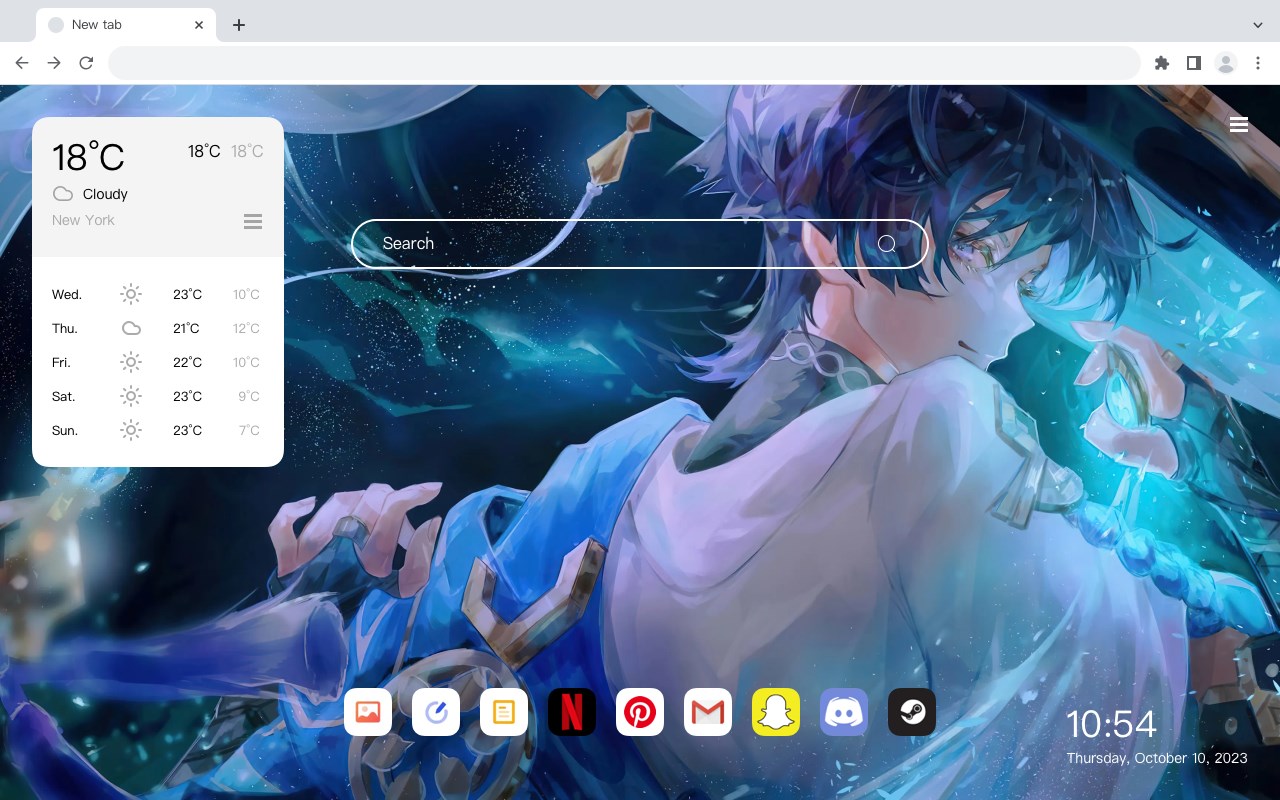Image resolution: width=1280 pixels, height=800 pixels.
Task: Click the date Thursday, October 10, 2023
Action: (1157, 758)
